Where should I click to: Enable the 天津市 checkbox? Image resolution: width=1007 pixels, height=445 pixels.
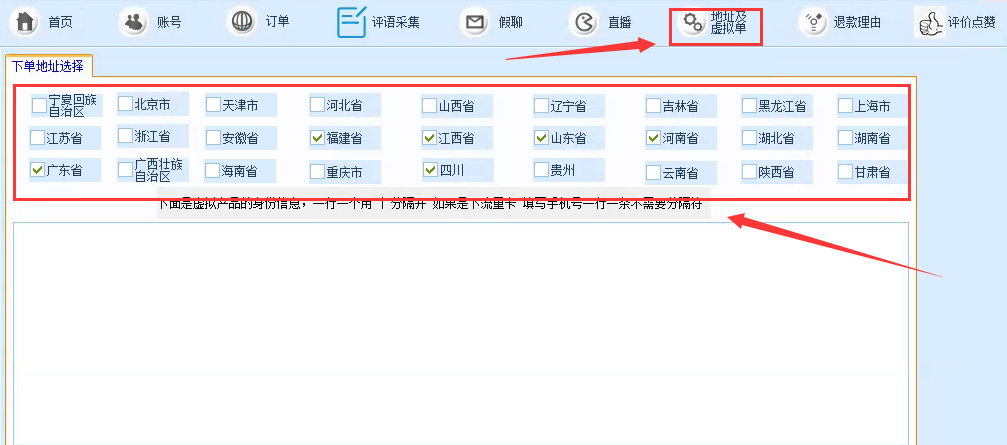pyautogui.click(x=213, y=105)
